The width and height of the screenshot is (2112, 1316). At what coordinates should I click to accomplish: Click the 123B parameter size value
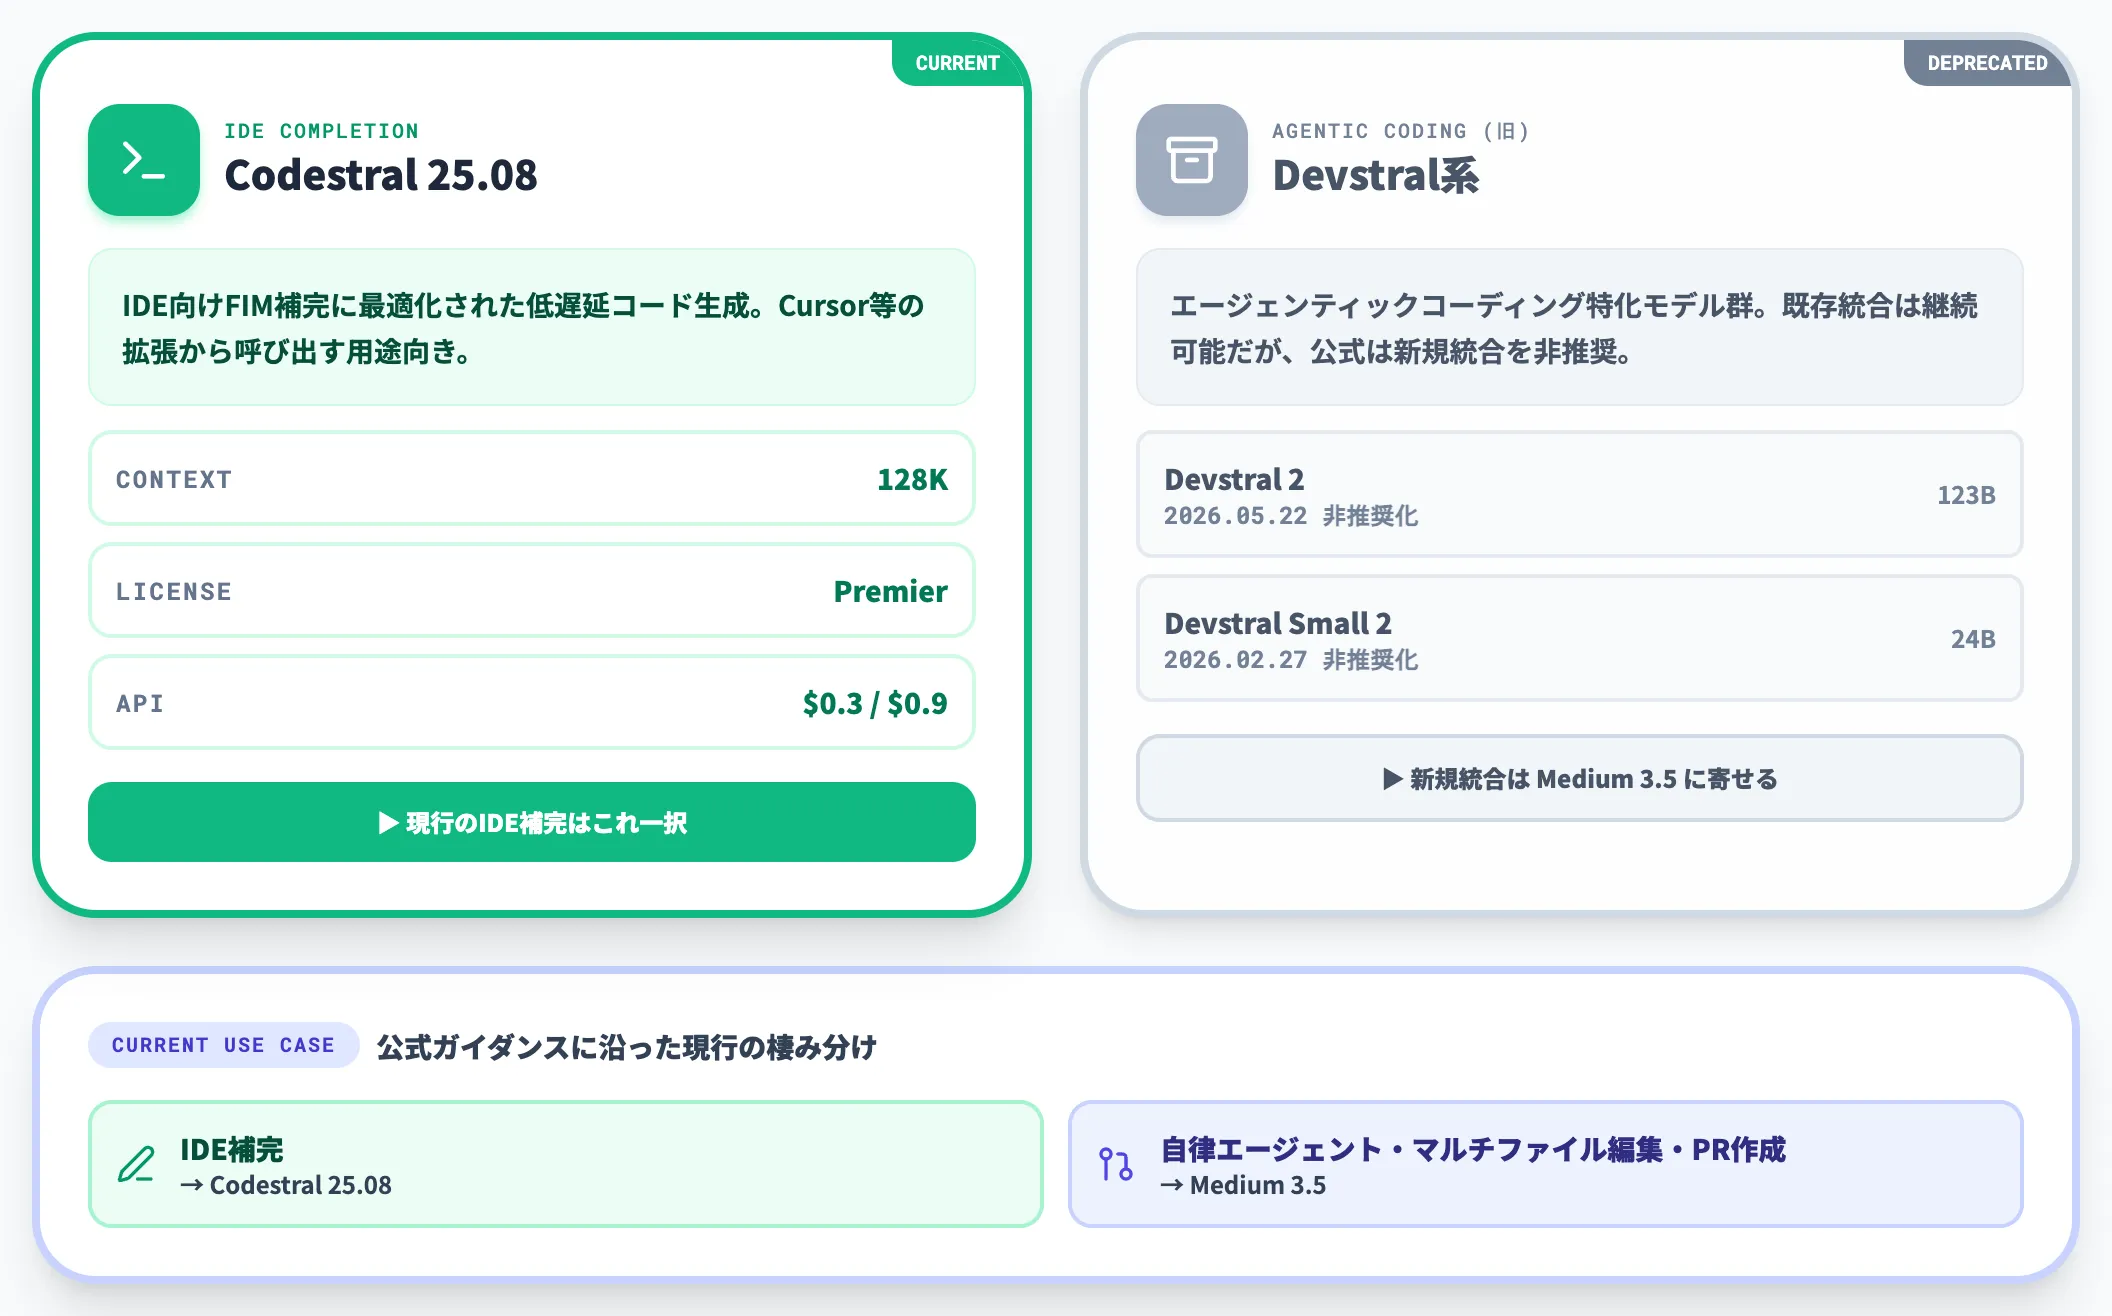tap(1966, 495)
